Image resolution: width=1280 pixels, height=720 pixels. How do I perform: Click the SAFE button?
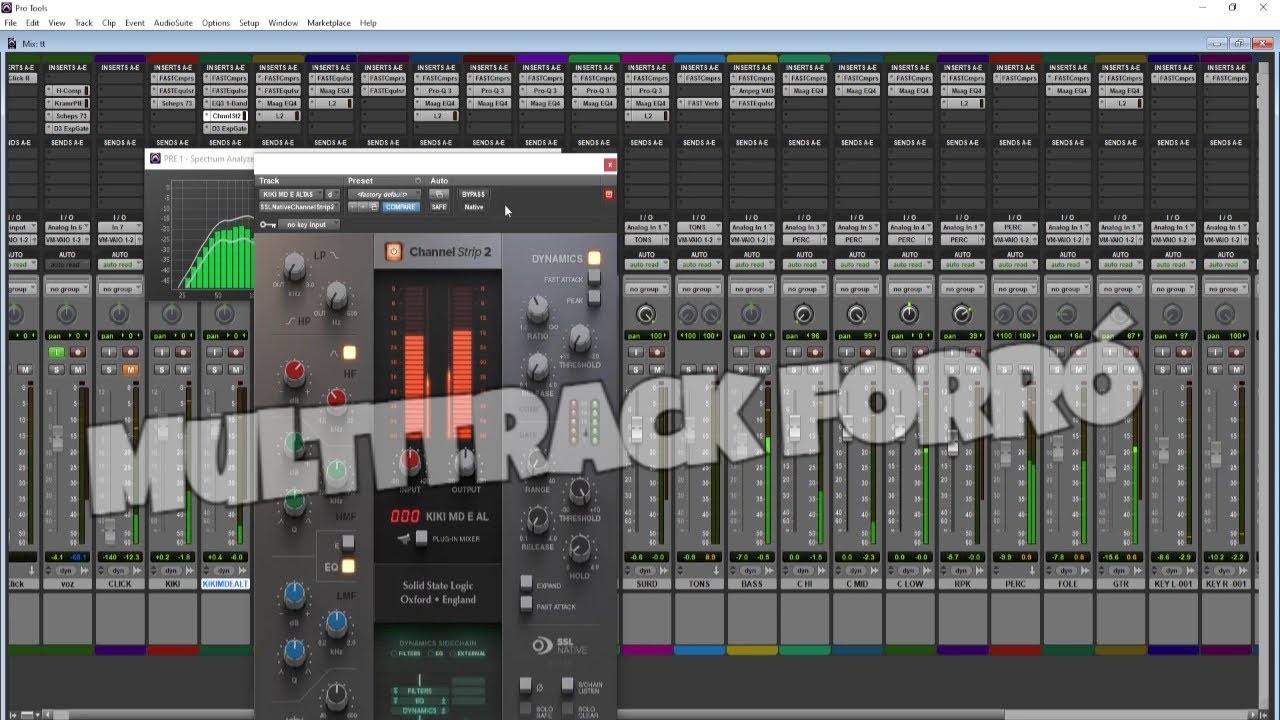click(438, 207)
